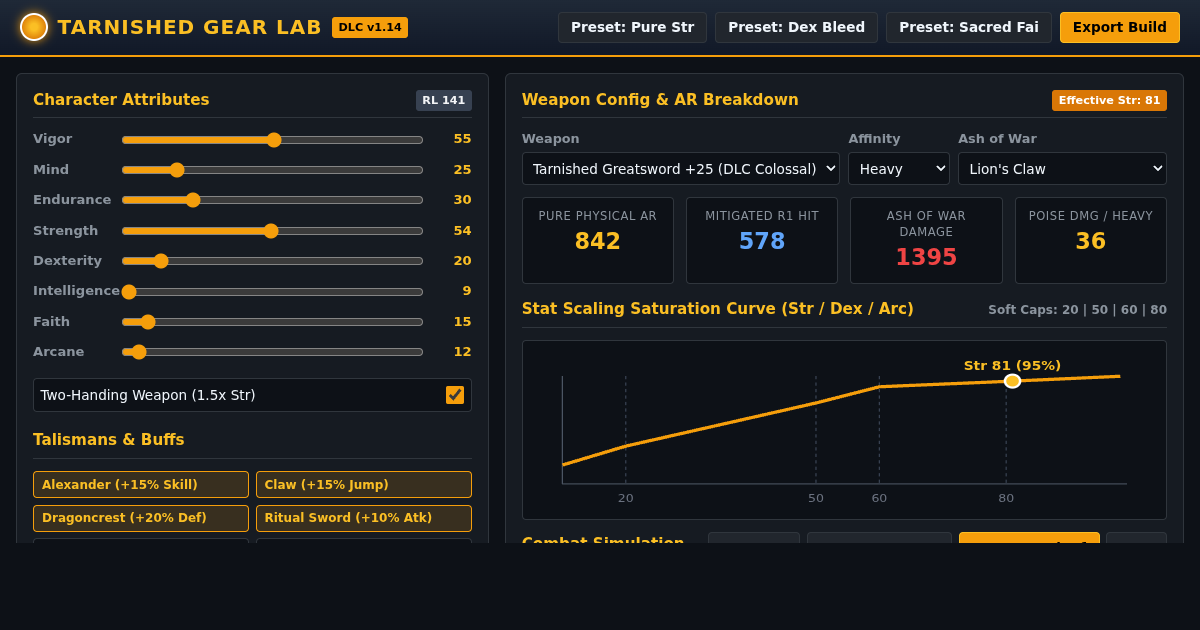Viewport: 1200px width, 630px height.
Task: Click the Mind slider handle
Action: (177, 170)
